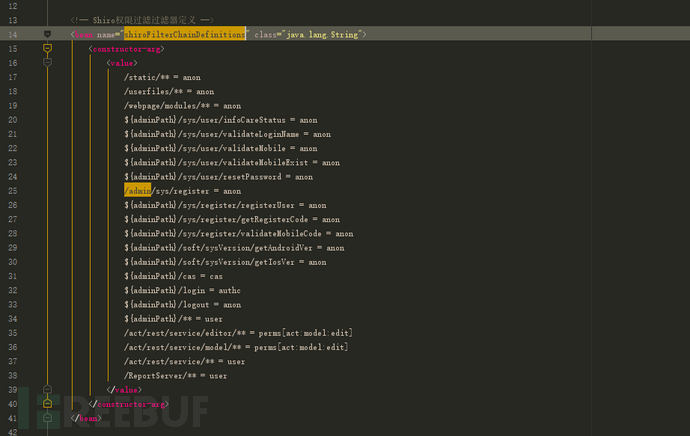Click line number 34 in the gutter
Image resolution: width=690 pixels, height=436 pixels.
[13, 319]
